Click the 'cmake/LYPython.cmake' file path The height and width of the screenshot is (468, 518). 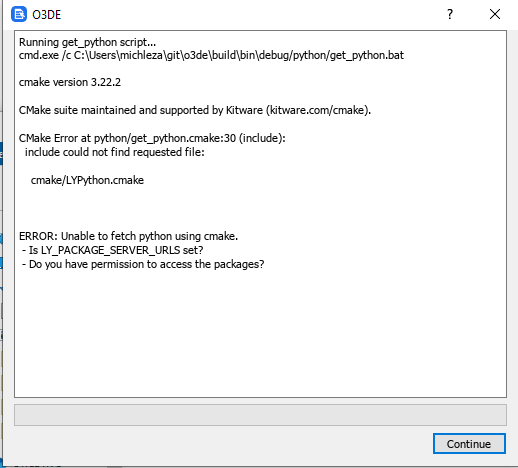(x=87, y=180)
